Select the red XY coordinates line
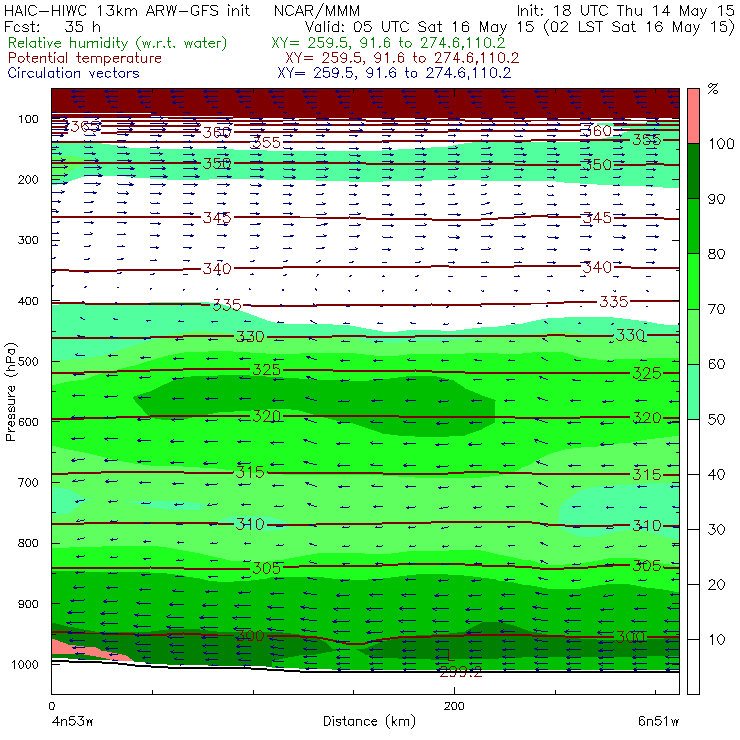Image resolution: width=740 pixels, height=740 pixels. (x=402, y=58)
